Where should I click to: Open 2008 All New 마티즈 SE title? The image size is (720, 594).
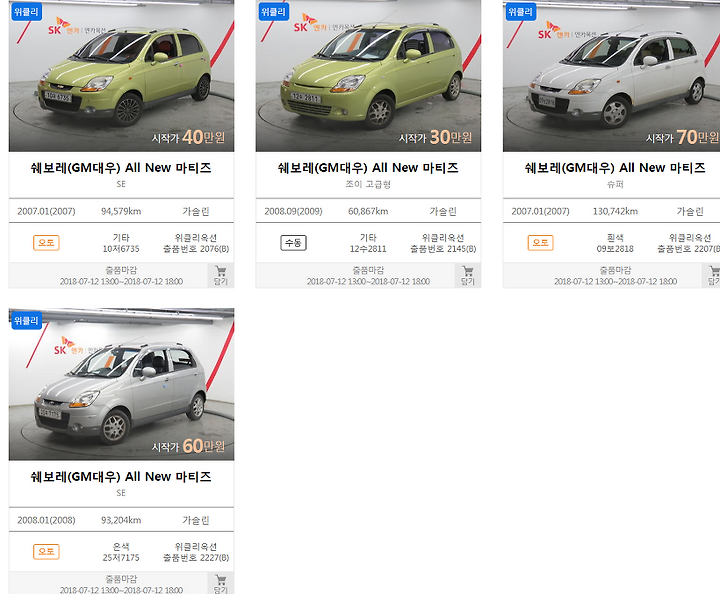(121, 477)
